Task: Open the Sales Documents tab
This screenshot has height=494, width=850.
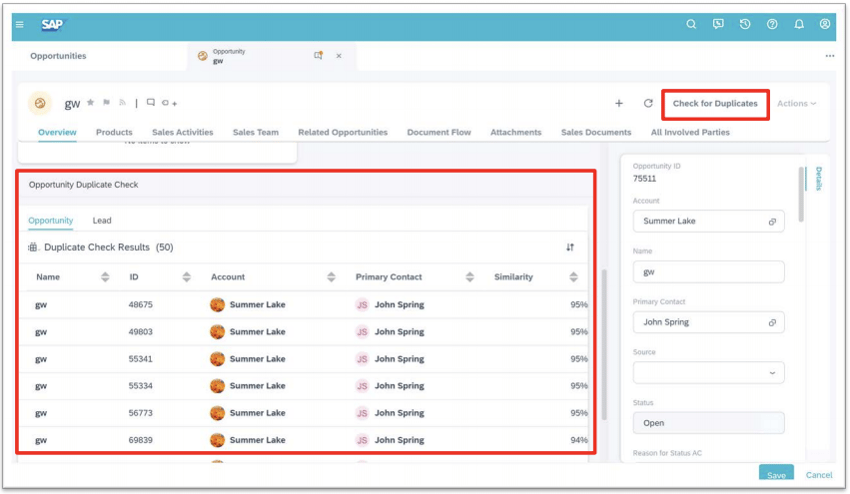Action: coord(596,132)
